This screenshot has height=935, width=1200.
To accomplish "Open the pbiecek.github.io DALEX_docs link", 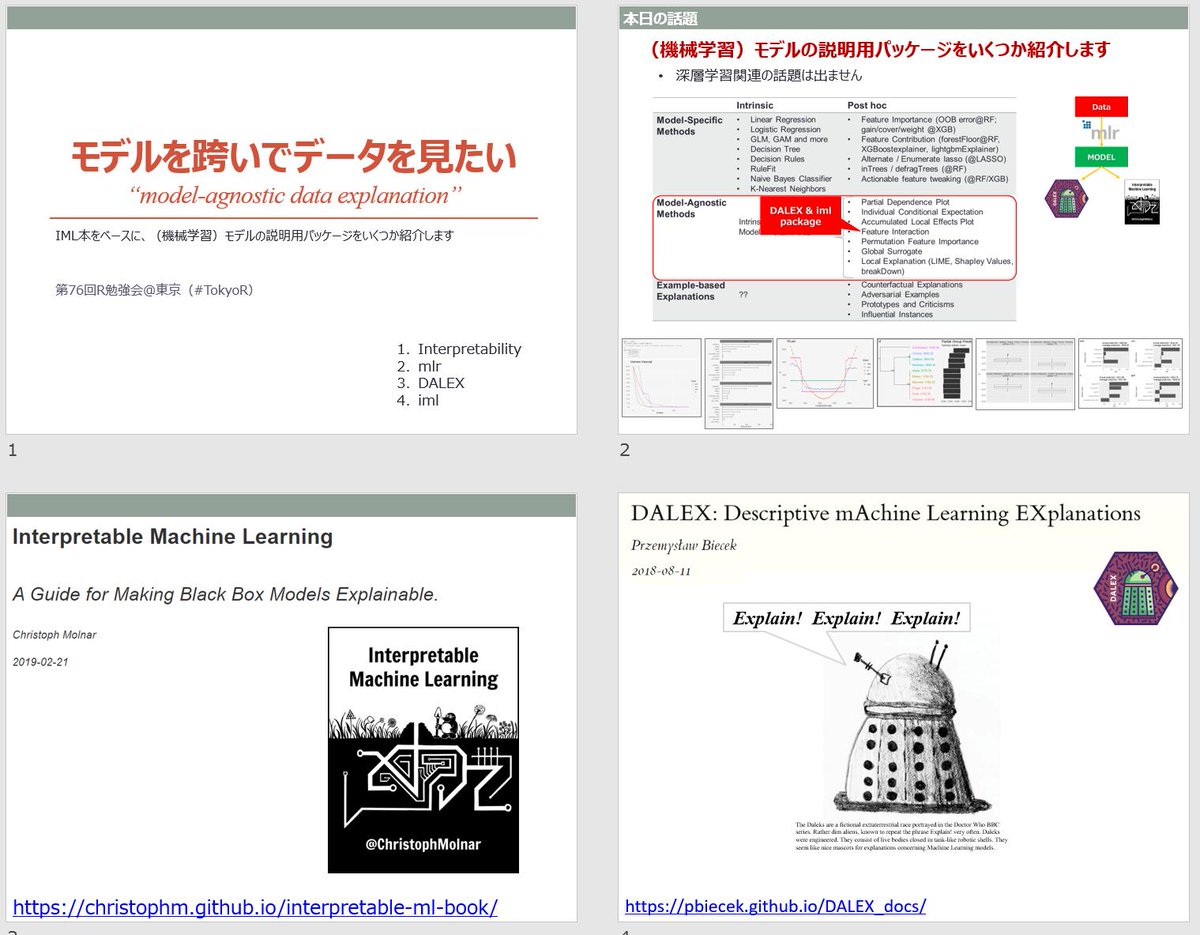I will 775,907.
